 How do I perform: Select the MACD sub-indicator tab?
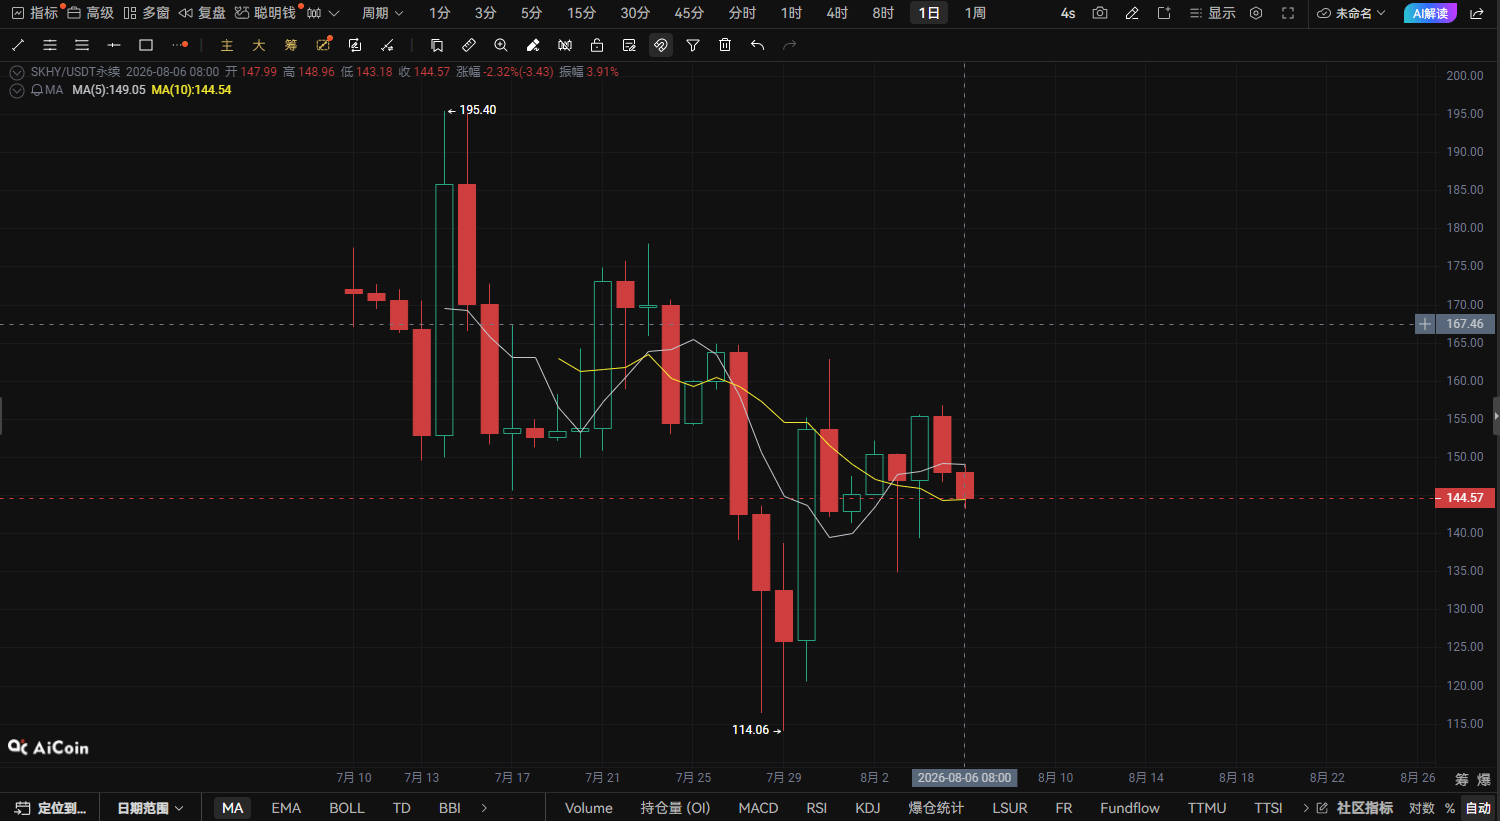pyautogui.click(x=758, y=808)
